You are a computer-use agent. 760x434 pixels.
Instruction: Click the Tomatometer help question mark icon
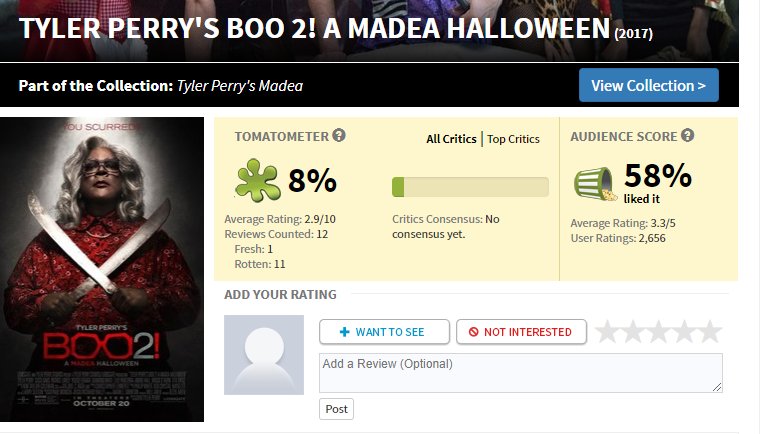click(340, 136)
